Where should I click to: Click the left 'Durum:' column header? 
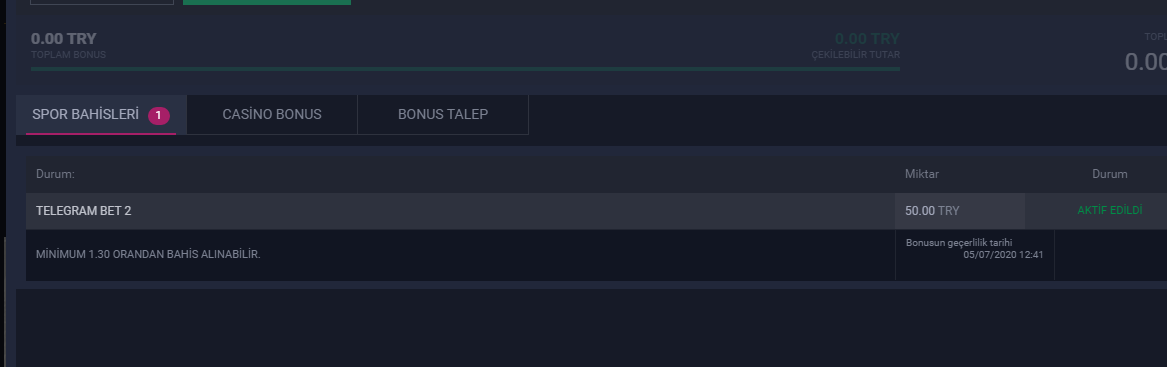[55, 174]
